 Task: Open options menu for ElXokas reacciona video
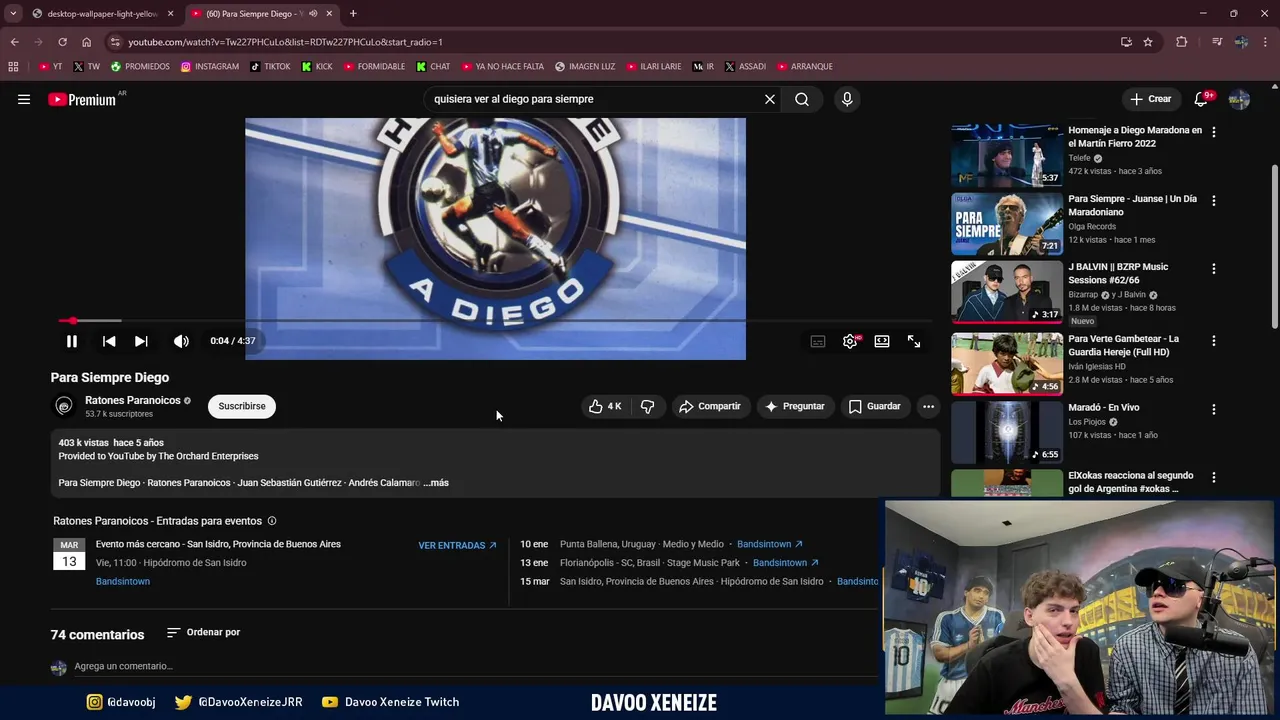[x=1214, y=477]
